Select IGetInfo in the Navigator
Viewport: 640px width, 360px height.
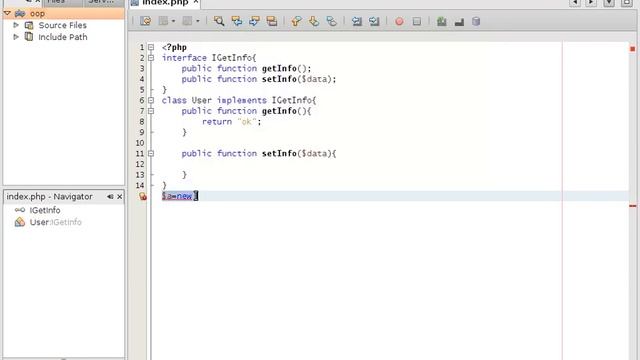pos(45,210)
